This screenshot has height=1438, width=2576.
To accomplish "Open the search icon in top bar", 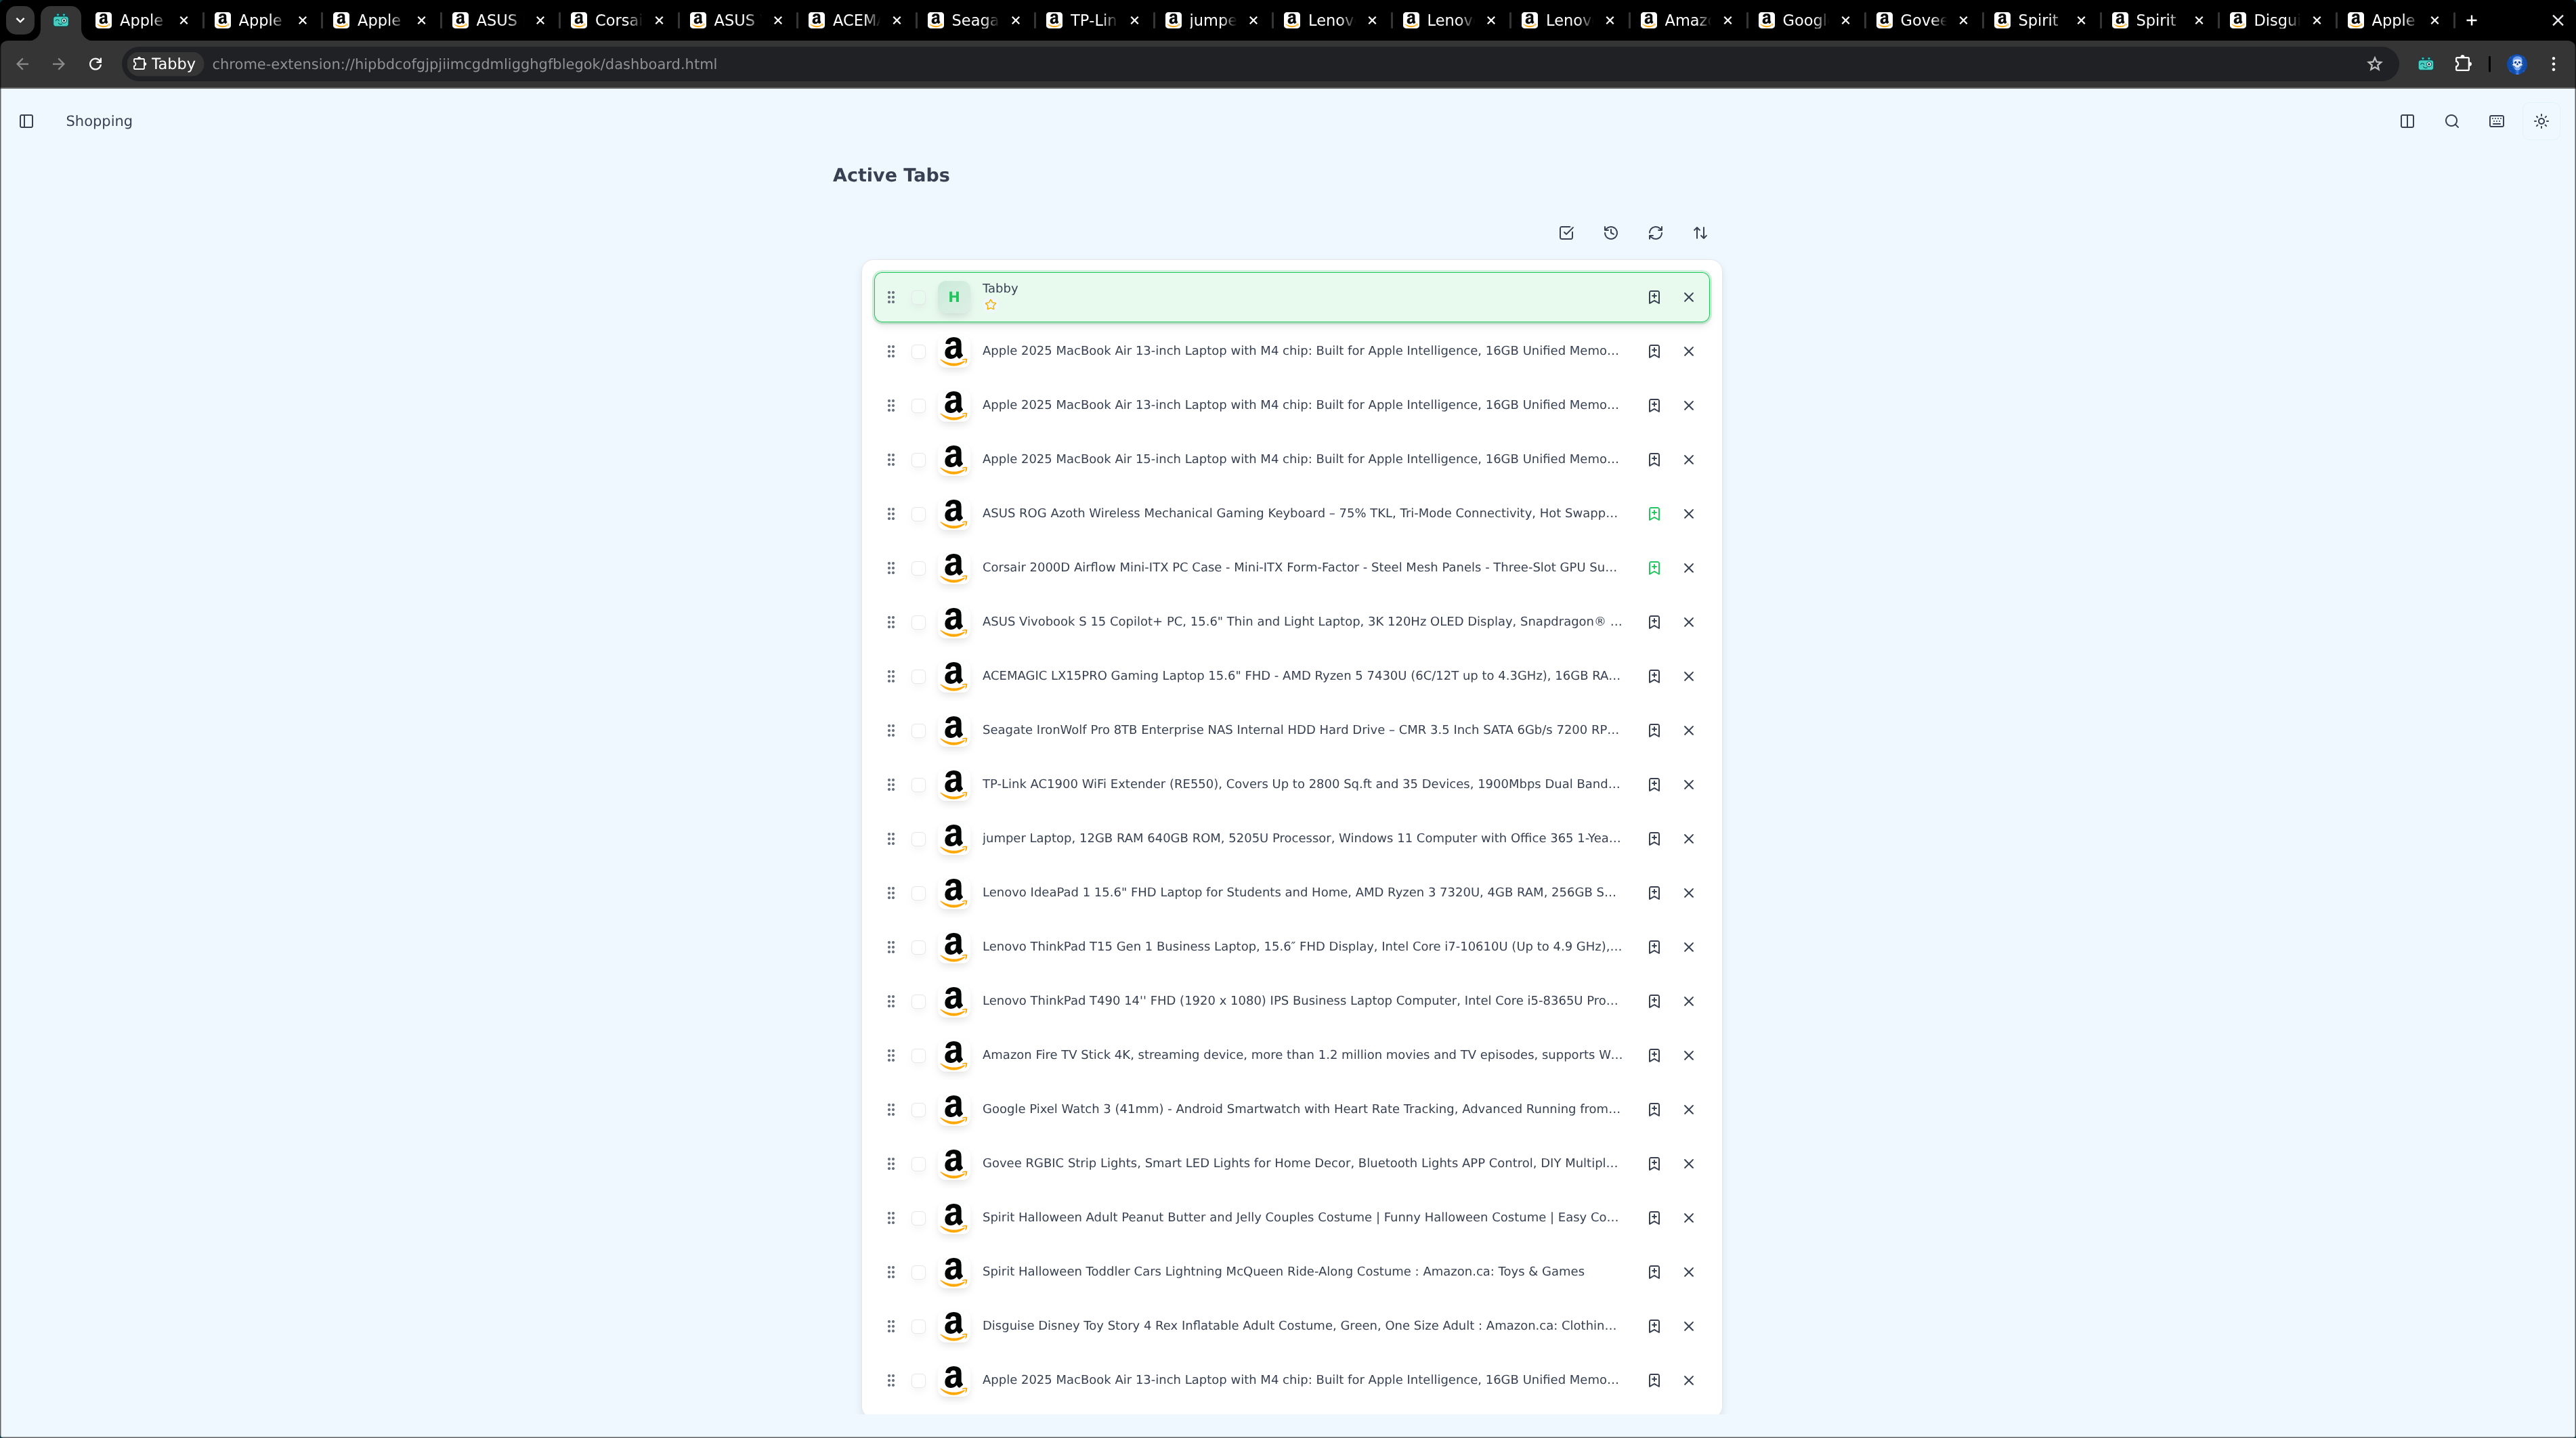I will pyautogui.click(x=2452, y=121).
